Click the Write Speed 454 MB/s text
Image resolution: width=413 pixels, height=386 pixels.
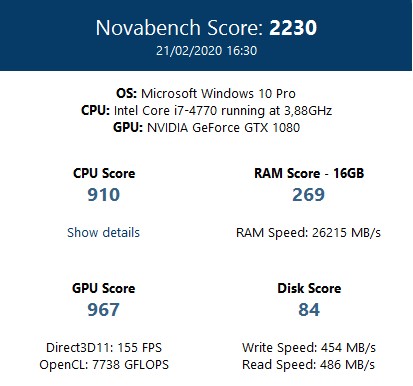[309, 347]
